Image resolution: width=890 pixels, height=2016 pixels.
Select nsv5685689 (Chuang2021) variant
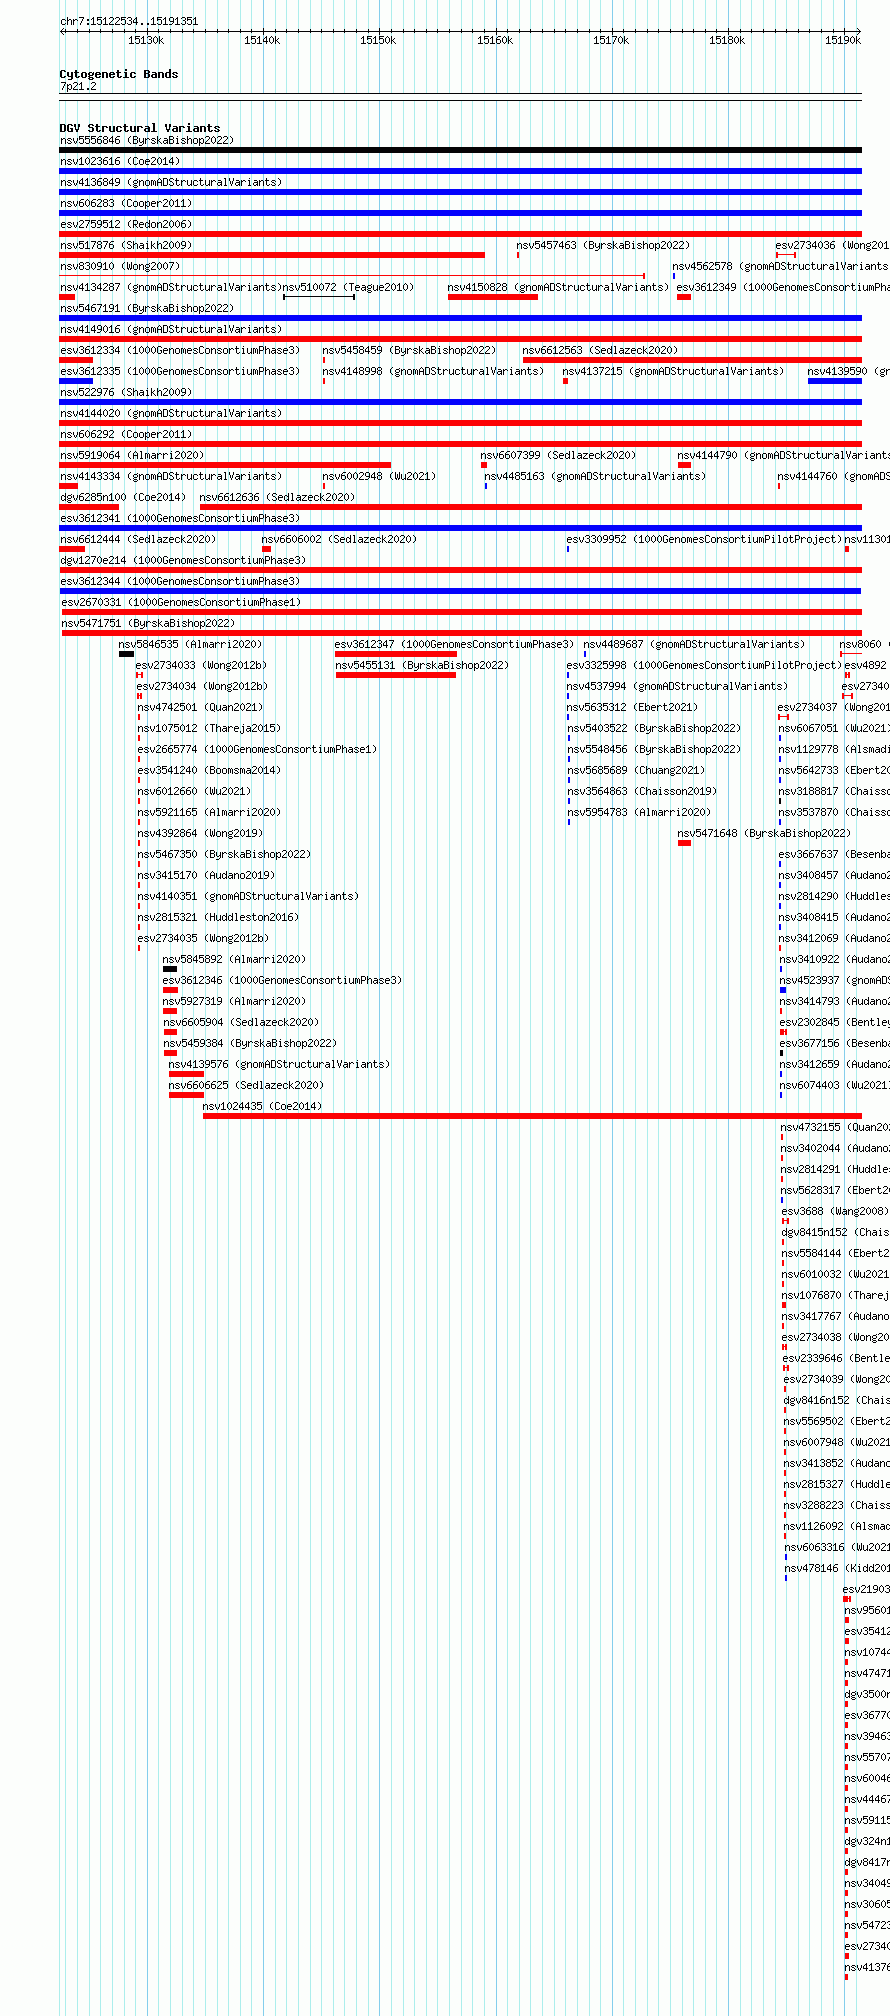pyautogui.click(x=636, y=770)
